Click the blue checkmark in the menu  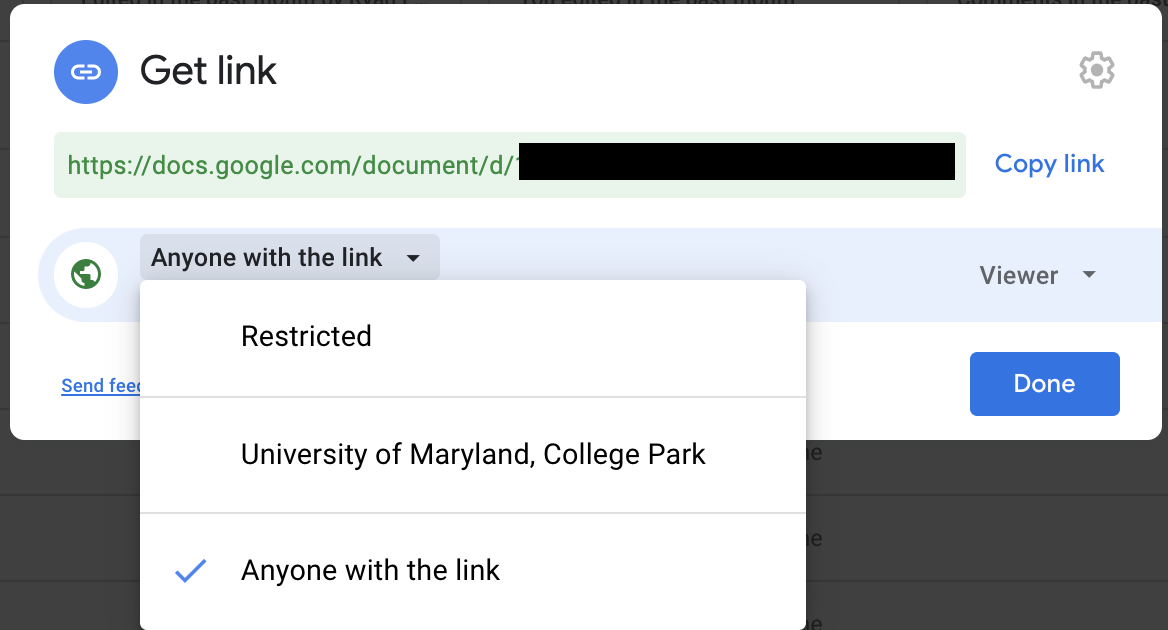(x=190, y=571)
